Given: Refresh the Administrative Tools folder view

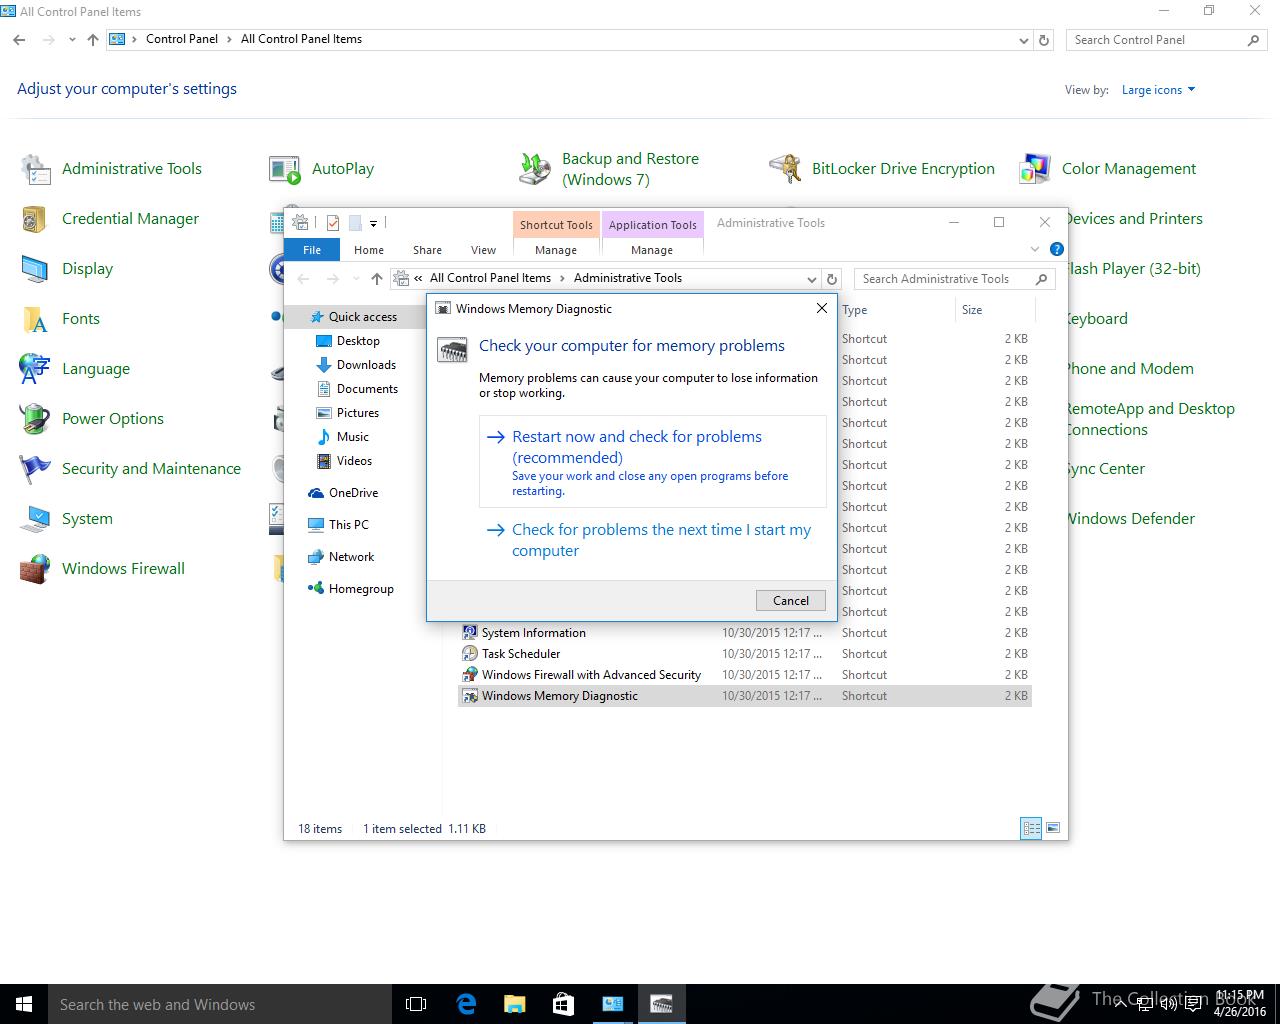Looking at the screenshot, I should coord(831,279).
